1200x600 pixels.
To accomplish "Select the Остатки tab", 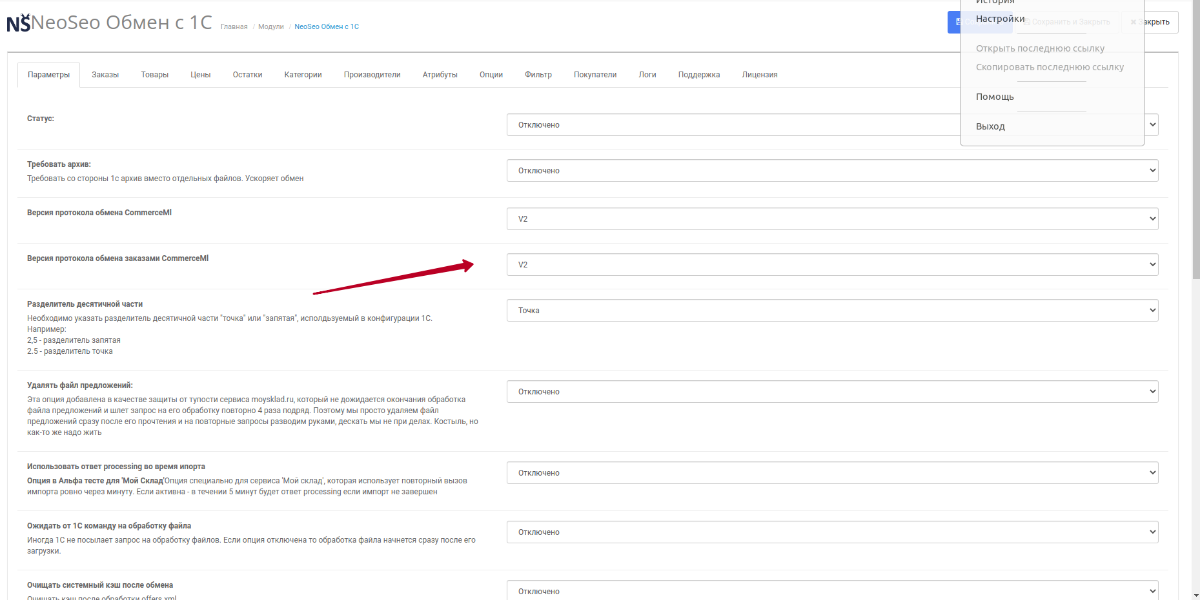I will (247, 75).
